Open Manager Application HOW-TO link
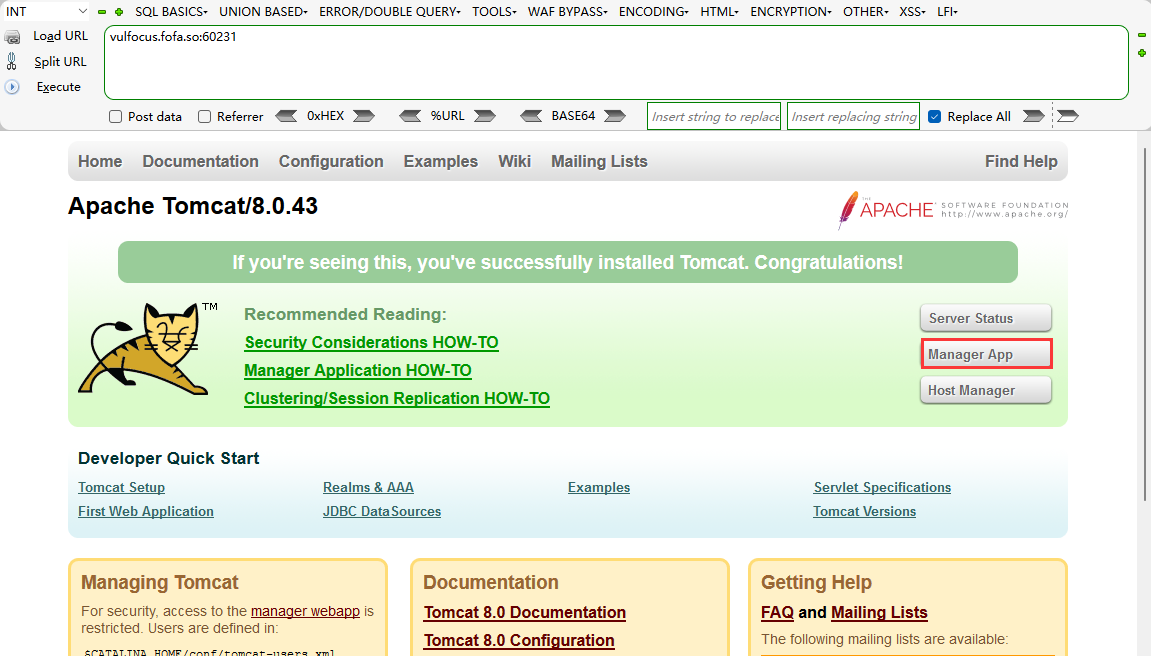Image resolution: width=1151 pixels, height=656 pixels. click(x=357, y=371)
